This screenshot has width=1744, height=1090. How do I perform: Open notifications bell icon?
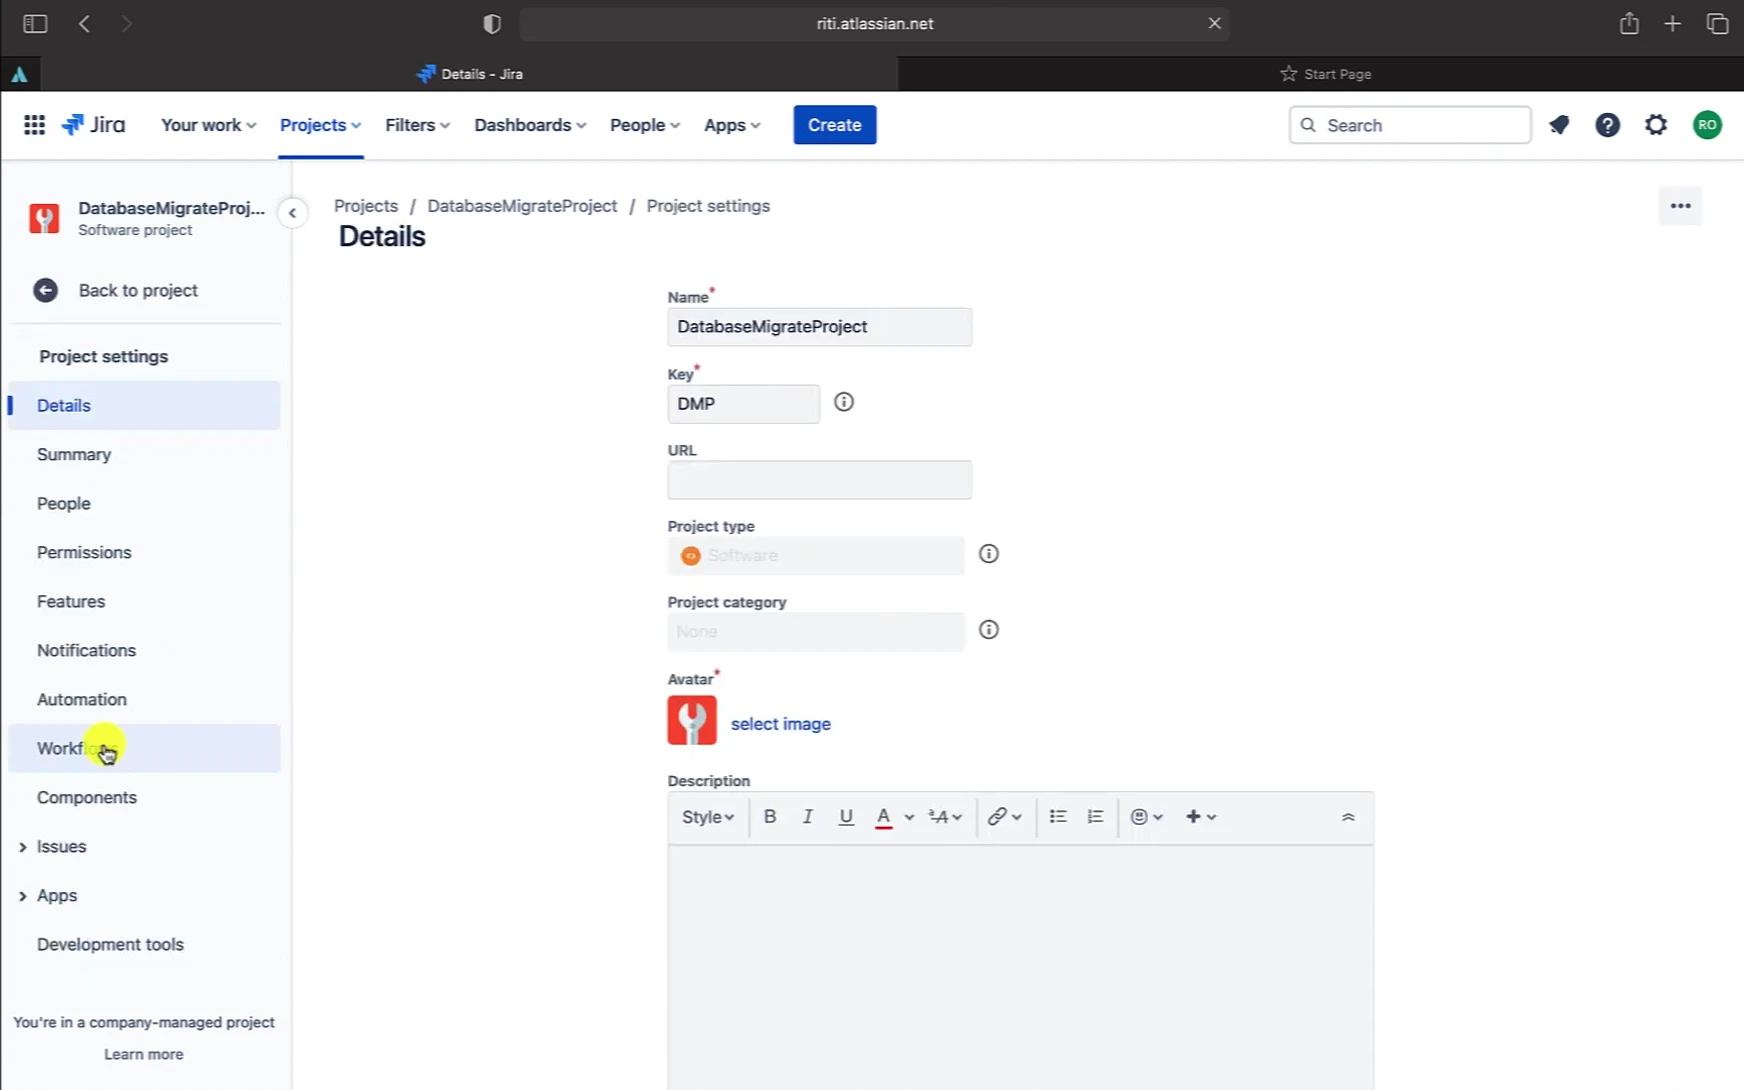pyautogui.click(x=1559, y=125)
